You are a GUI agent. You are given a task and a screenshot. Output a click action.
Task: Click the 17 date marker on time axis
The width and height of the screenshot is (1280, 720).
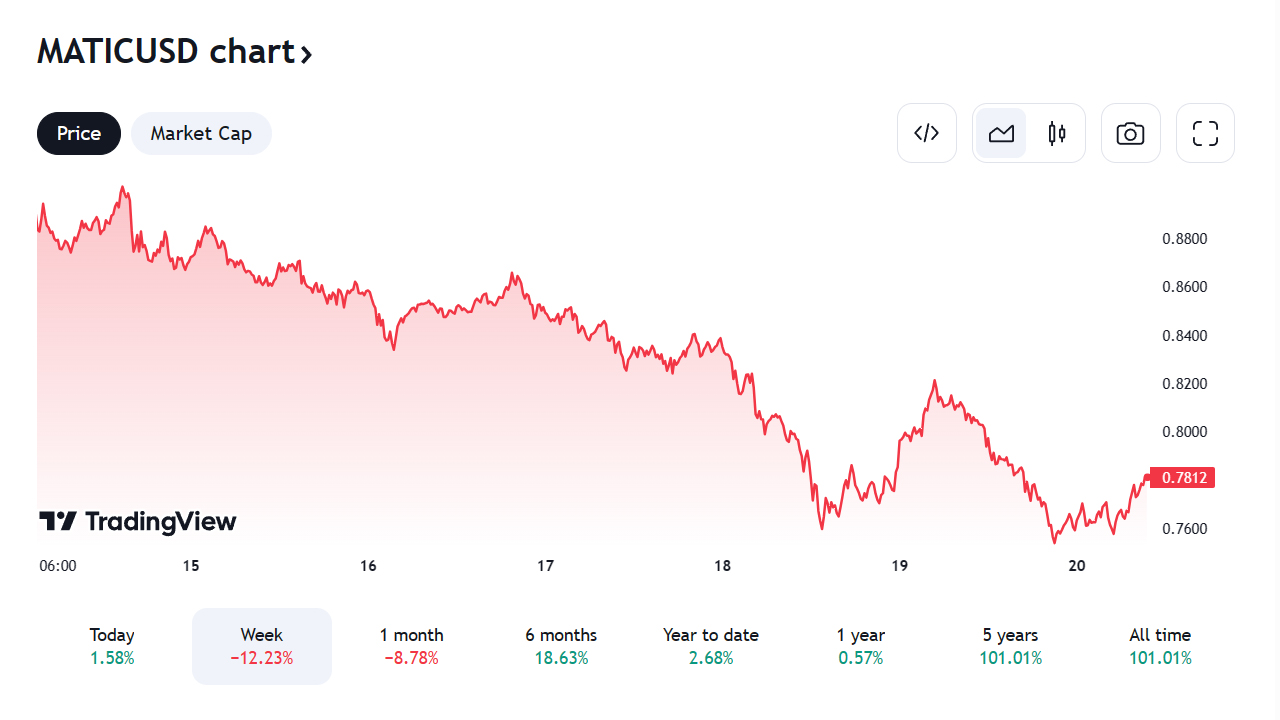pos(545,566)
